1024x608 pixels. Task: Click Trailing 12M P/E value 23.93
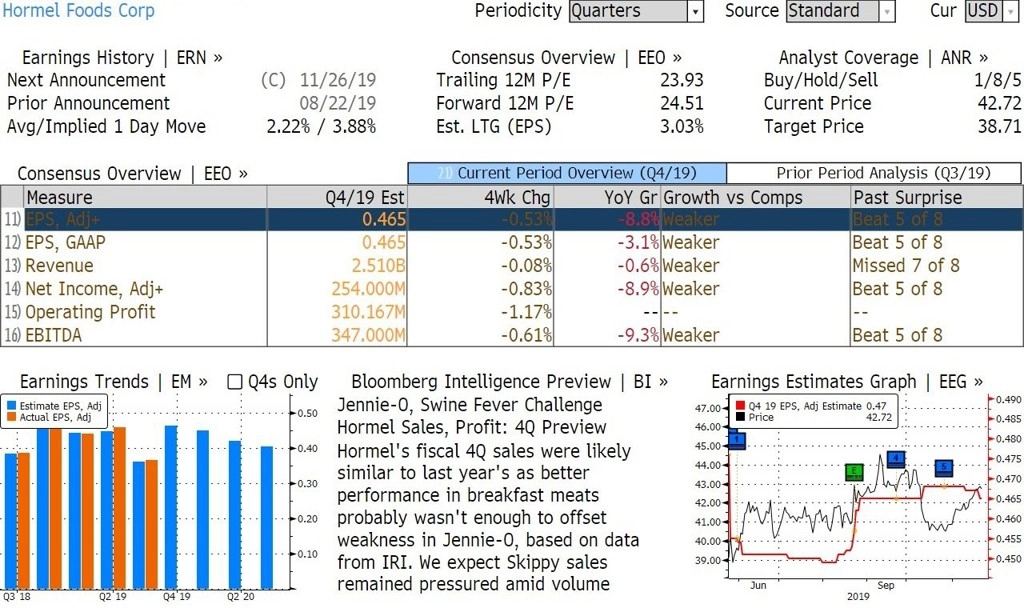[682, 80]
